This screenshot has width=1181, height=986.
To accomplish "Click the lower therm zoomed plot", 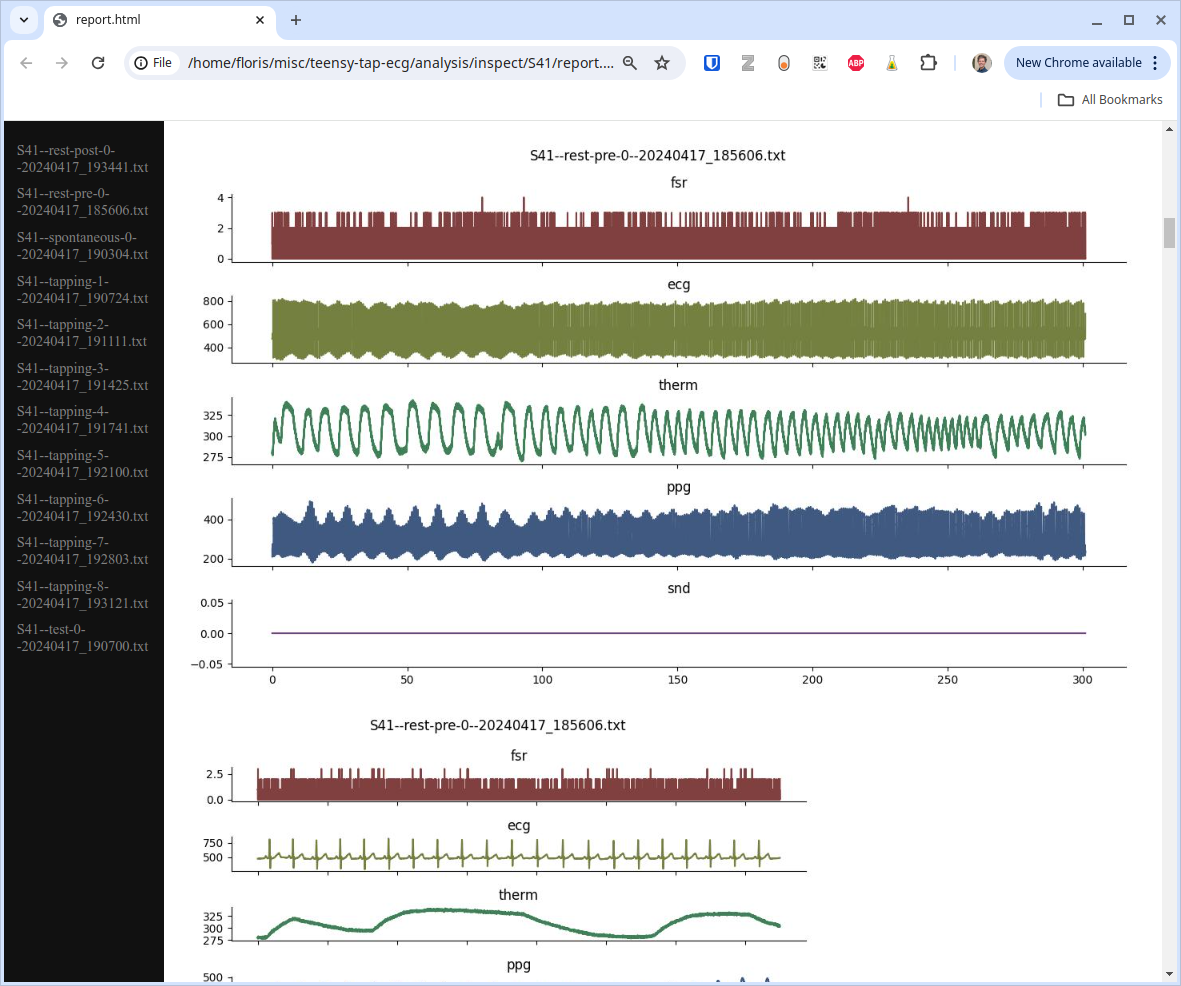I will [519, 923].
